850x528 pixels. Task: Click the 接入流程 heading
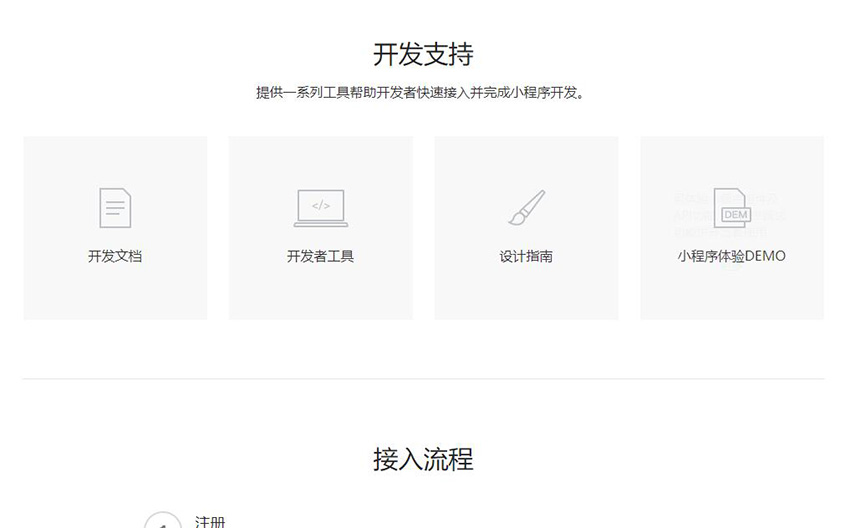tap(423, 459)
